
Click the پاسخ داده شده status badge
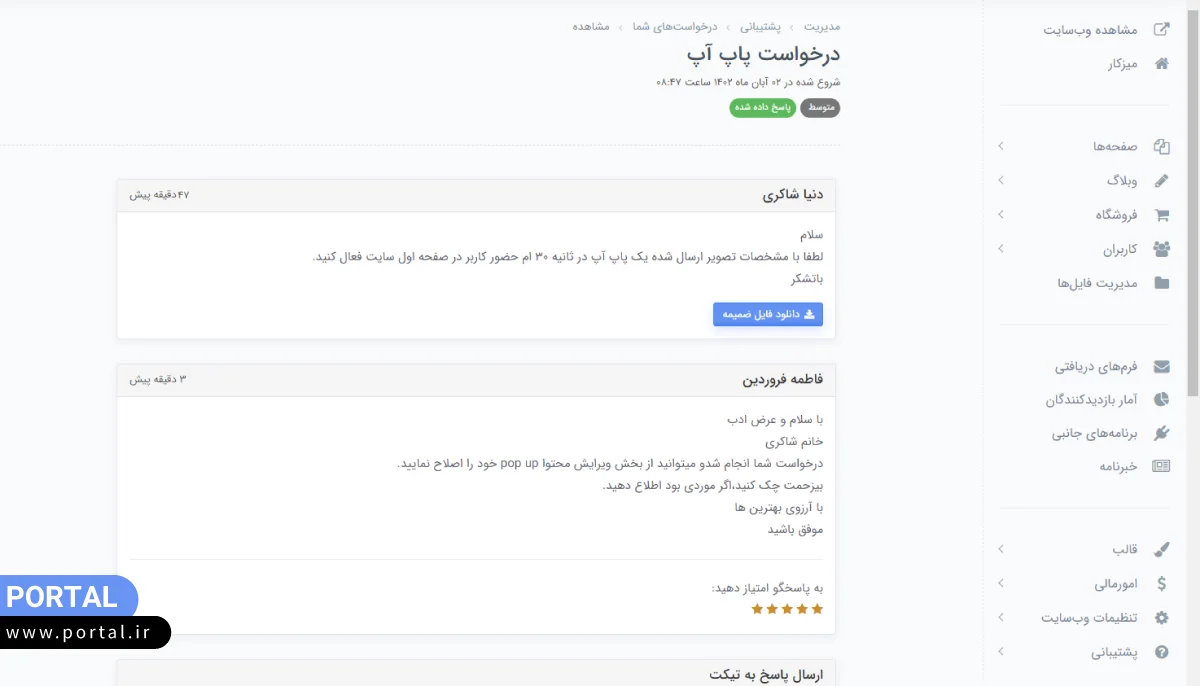tap(762, 107)
